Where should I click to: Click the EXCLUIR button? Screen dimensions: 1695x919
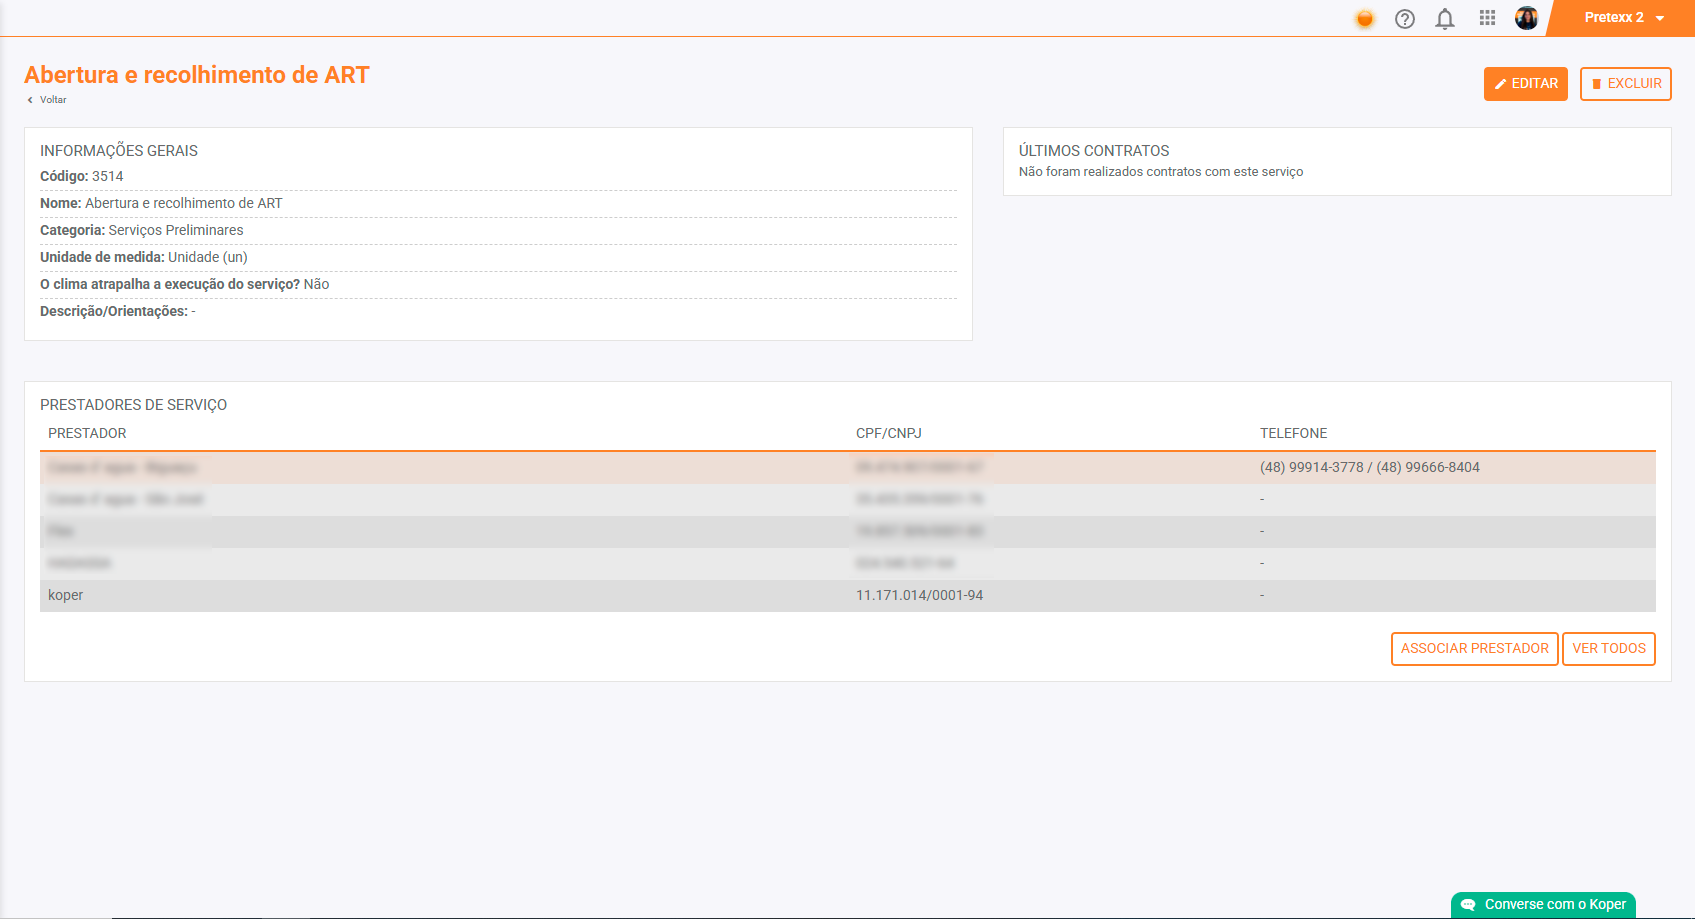pyautogui.click(x=1625, y=84)
